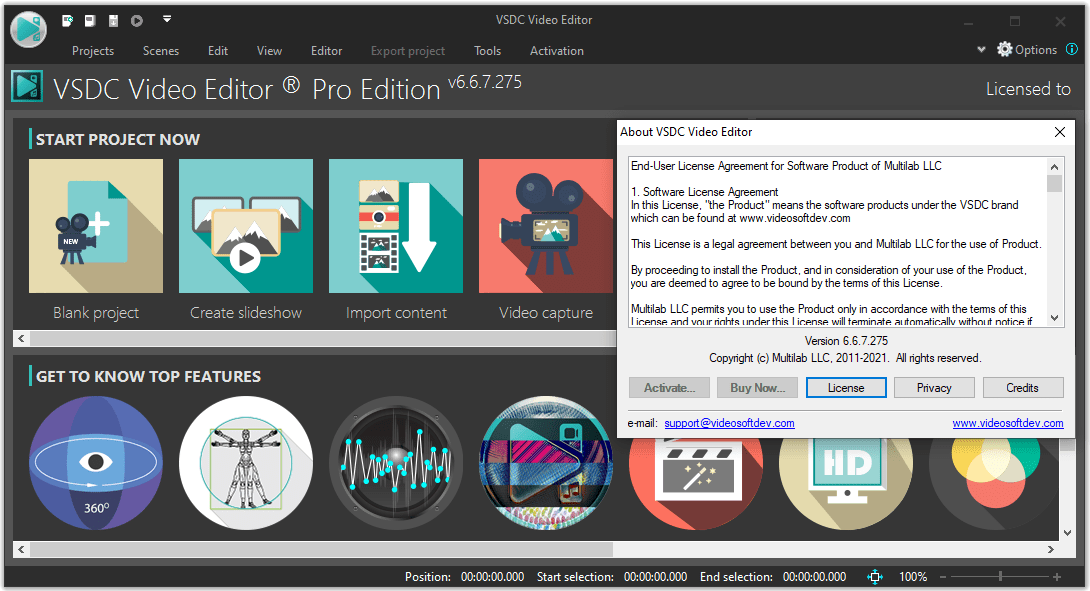This screenshot has height=591, width=1090.
Task: Click the Preview play quick-access icon
Action: click(x=137, y=21)
